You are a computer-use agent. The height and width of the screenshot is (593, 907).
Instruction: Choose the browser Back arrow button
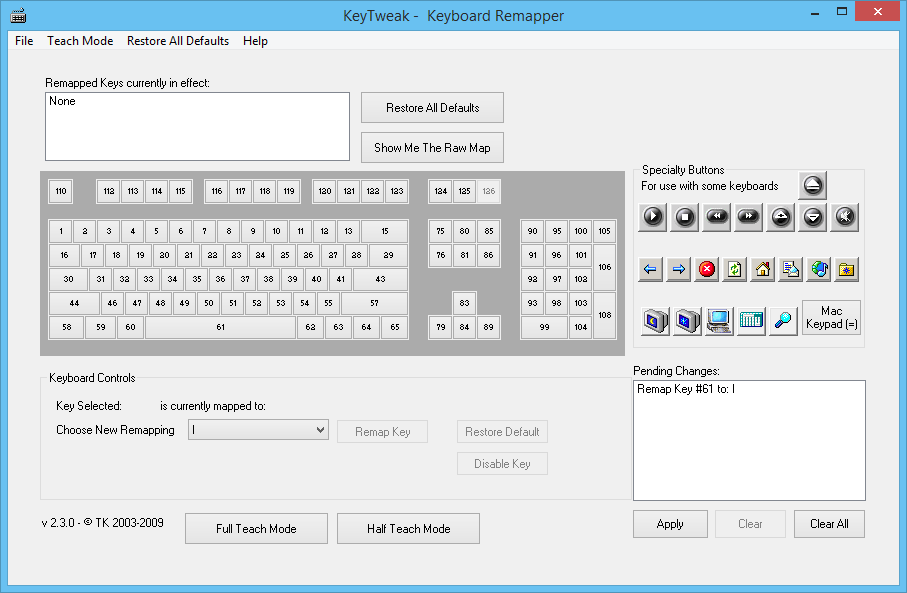click(650, 269)
